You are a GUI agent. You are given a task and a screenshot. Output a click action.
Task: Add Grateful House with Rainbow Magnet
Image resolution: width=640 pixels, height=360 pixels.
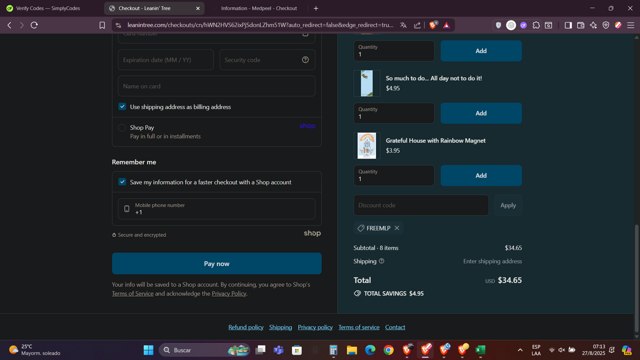[x=481, y=176]
